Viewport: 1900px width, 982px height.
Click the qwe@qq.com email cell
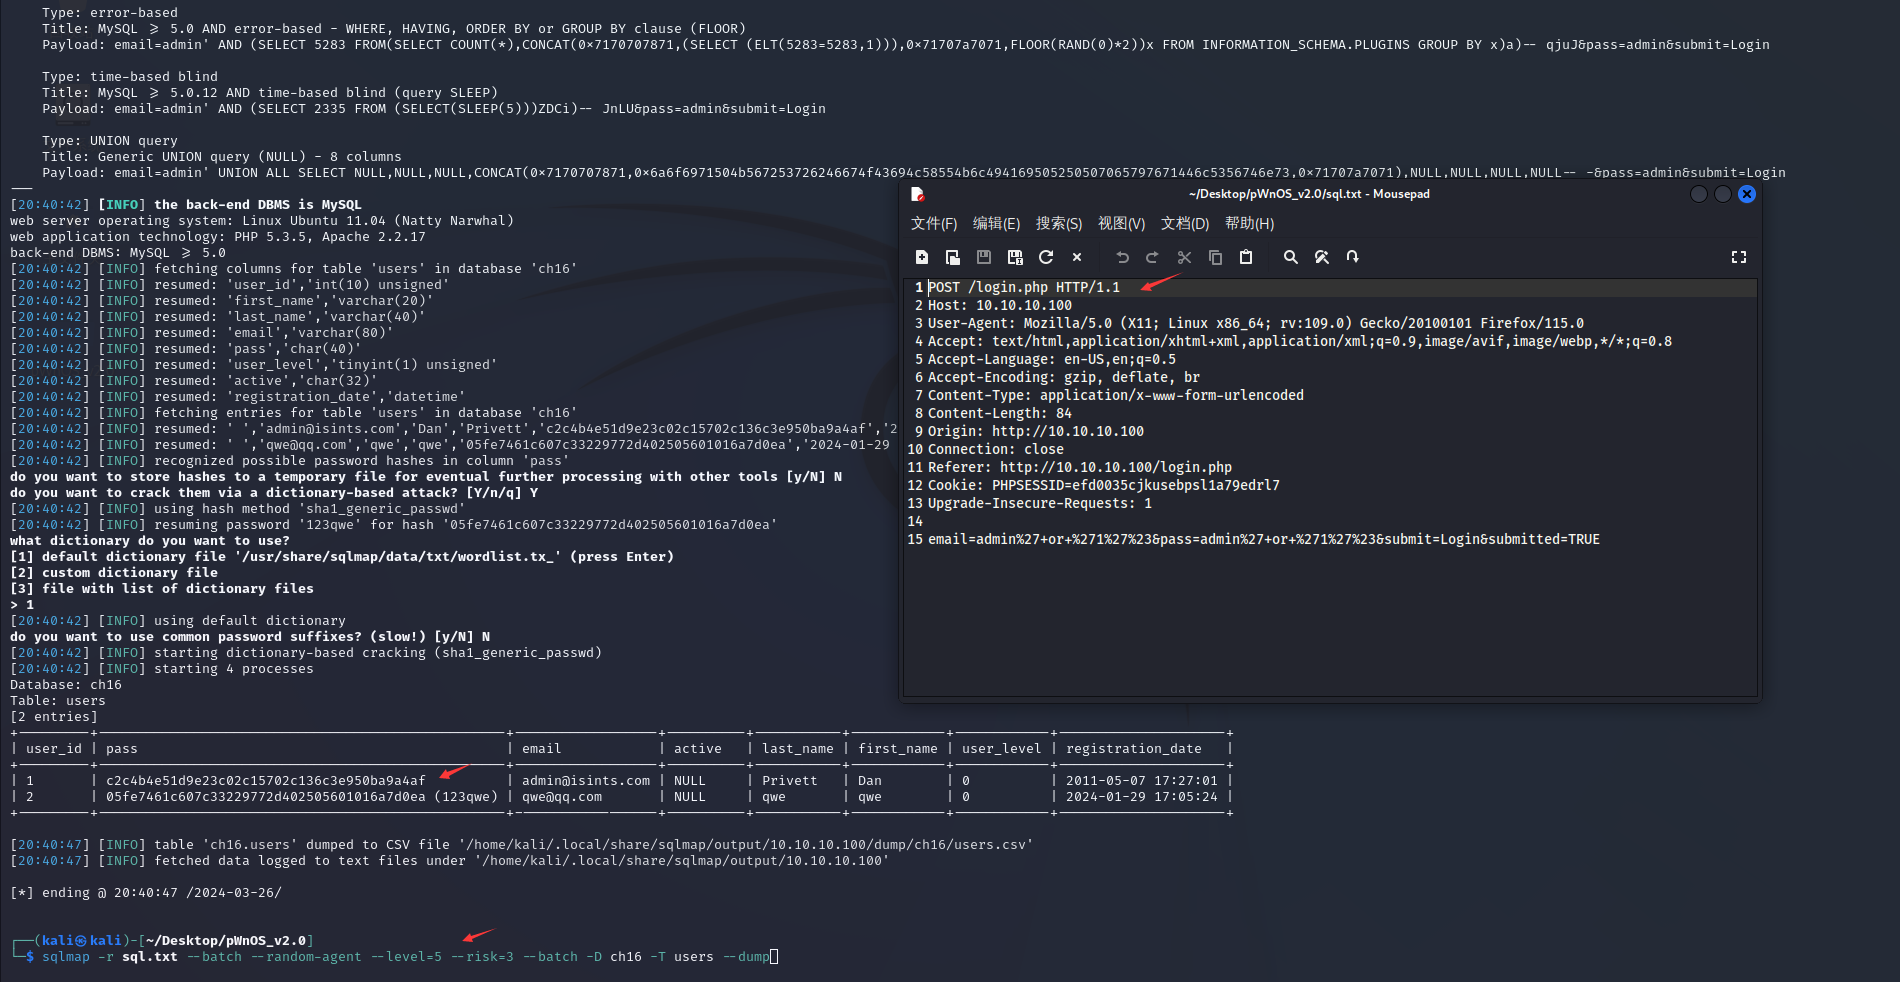coord(562,797)
